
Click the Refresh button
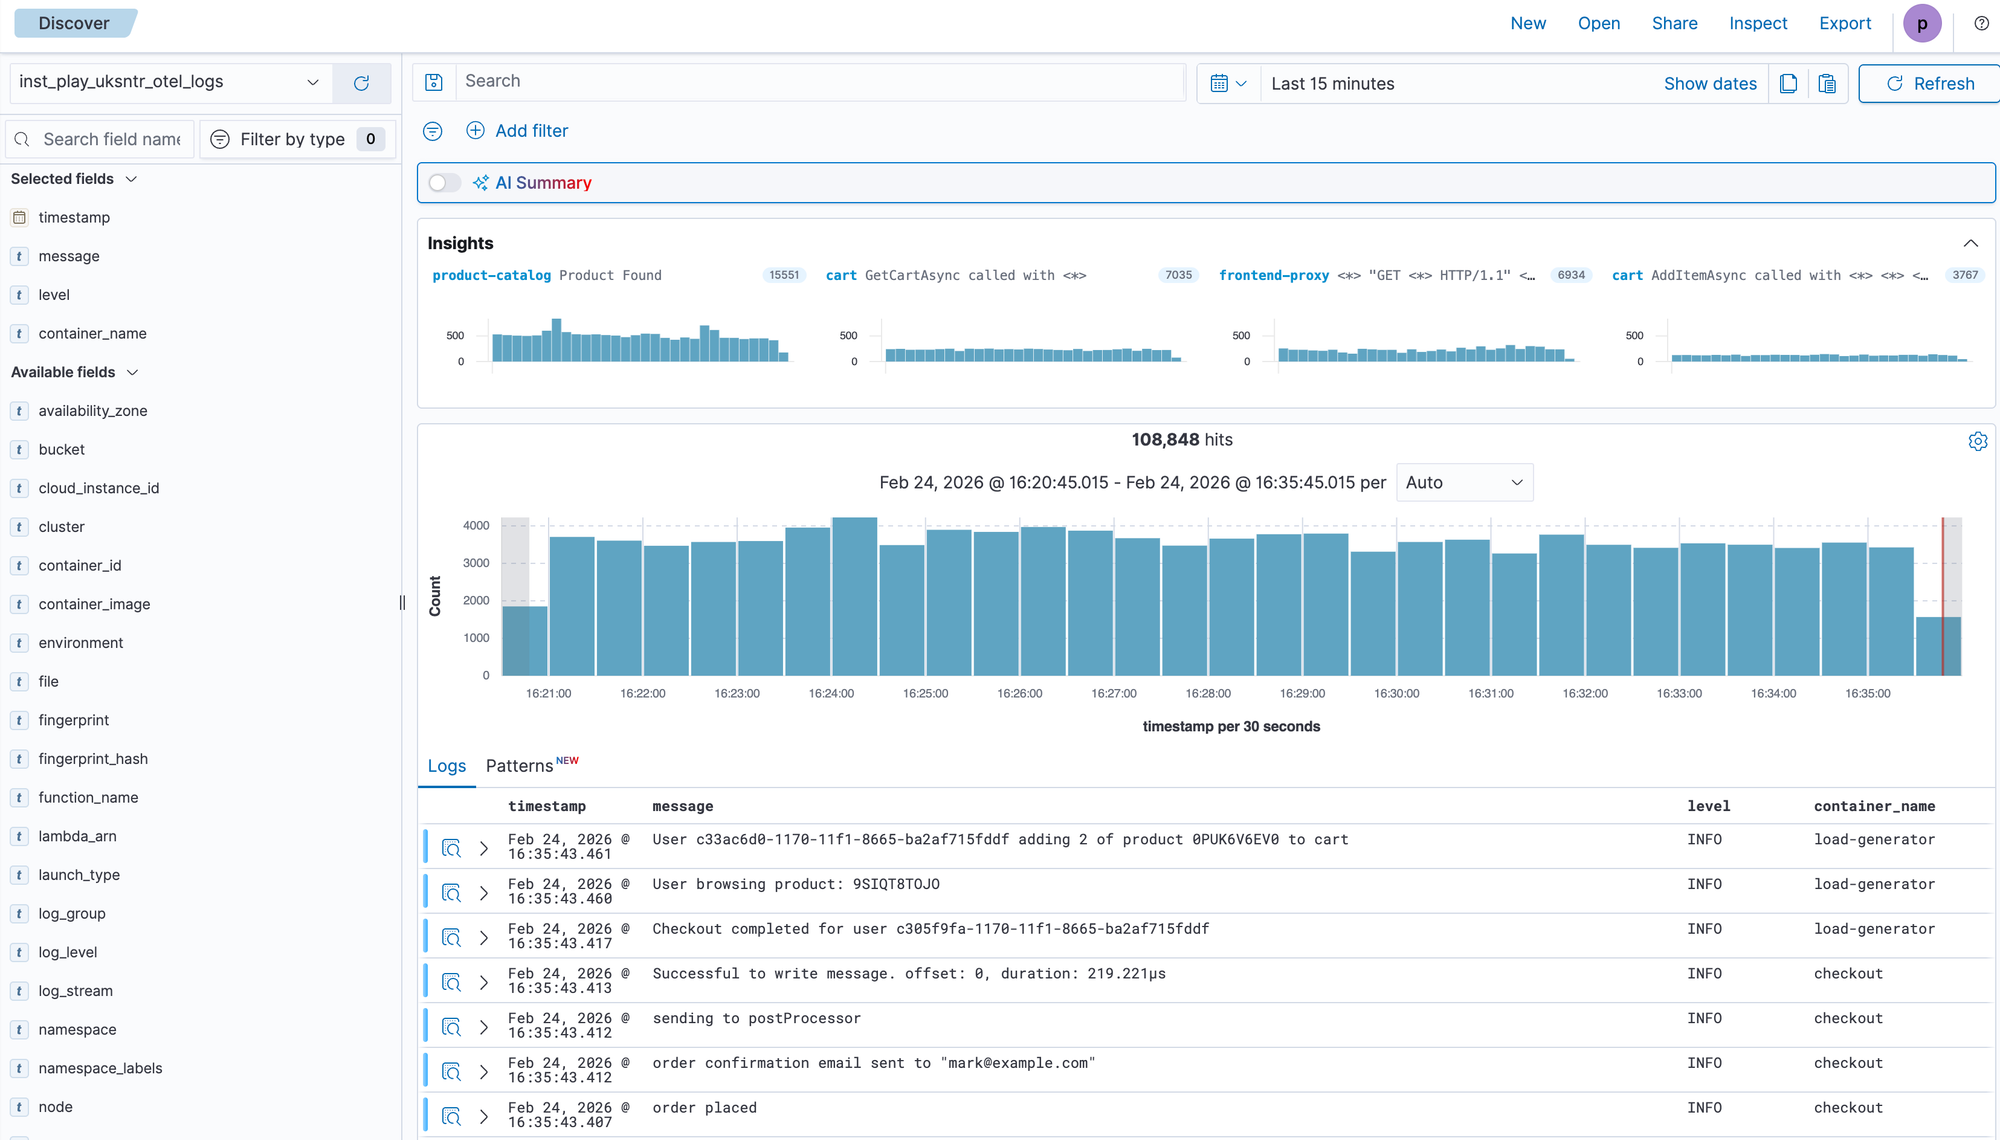pos(1928,83)
